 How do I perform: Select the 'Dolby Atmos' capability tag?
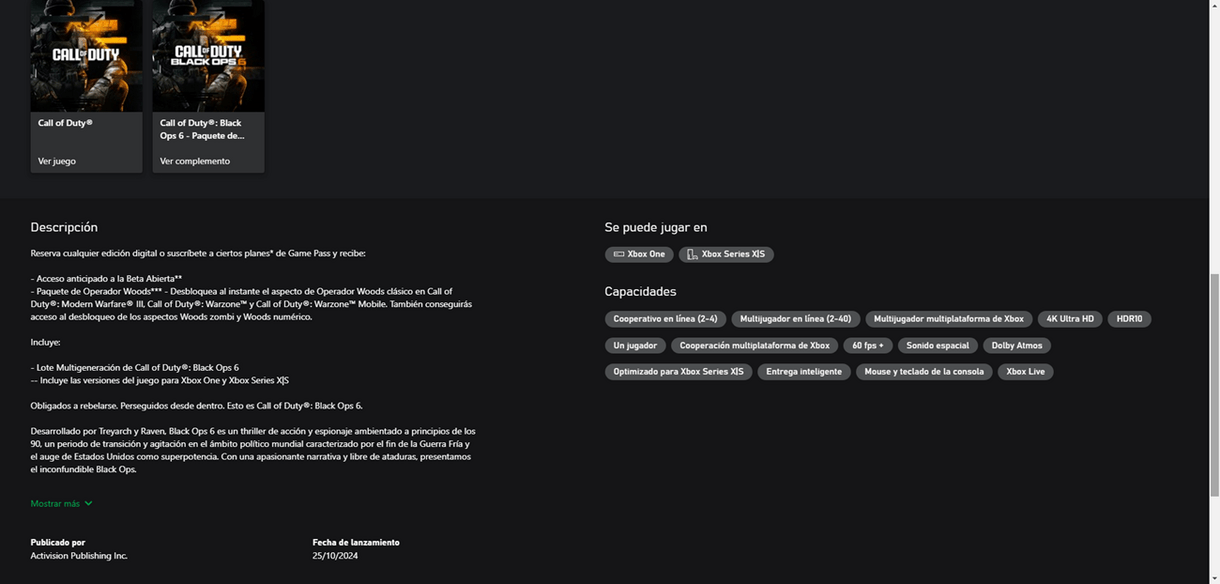tap(1017, 345)
